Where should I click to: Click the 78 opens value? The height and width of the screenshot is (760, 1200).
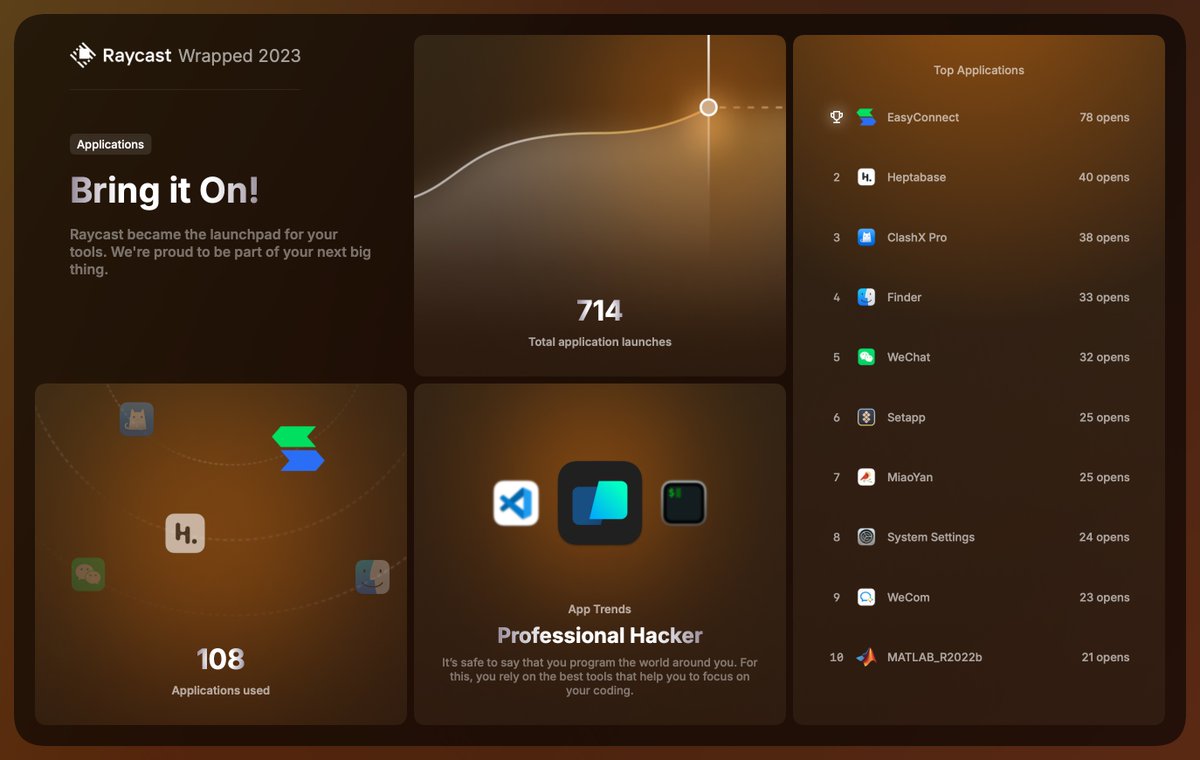1104,117
